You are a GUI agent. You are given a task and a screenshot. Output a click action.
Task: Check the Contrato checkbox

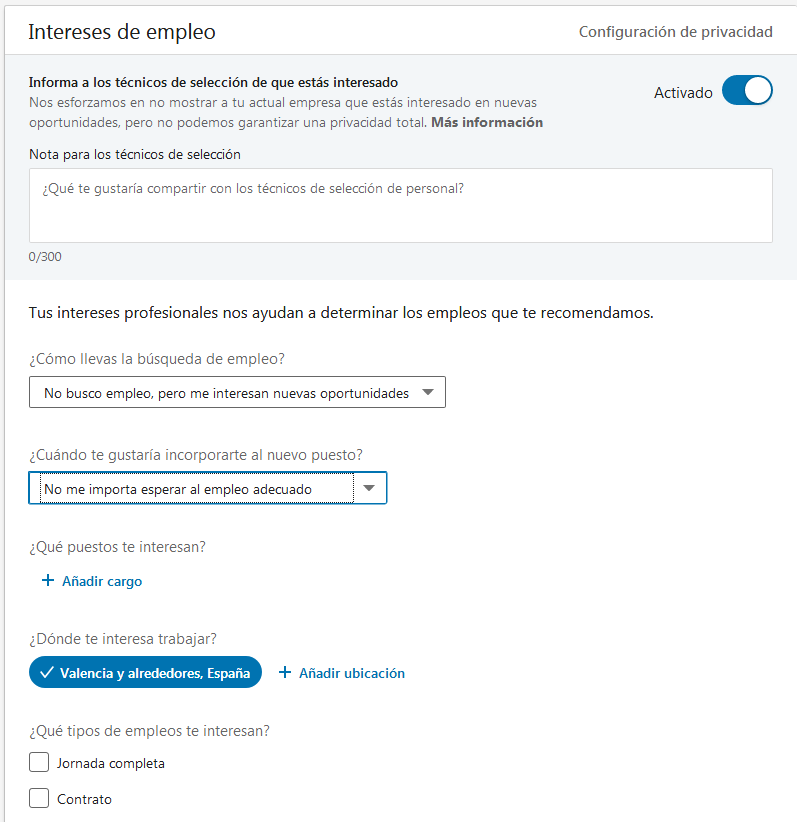[x=37, y=798]
